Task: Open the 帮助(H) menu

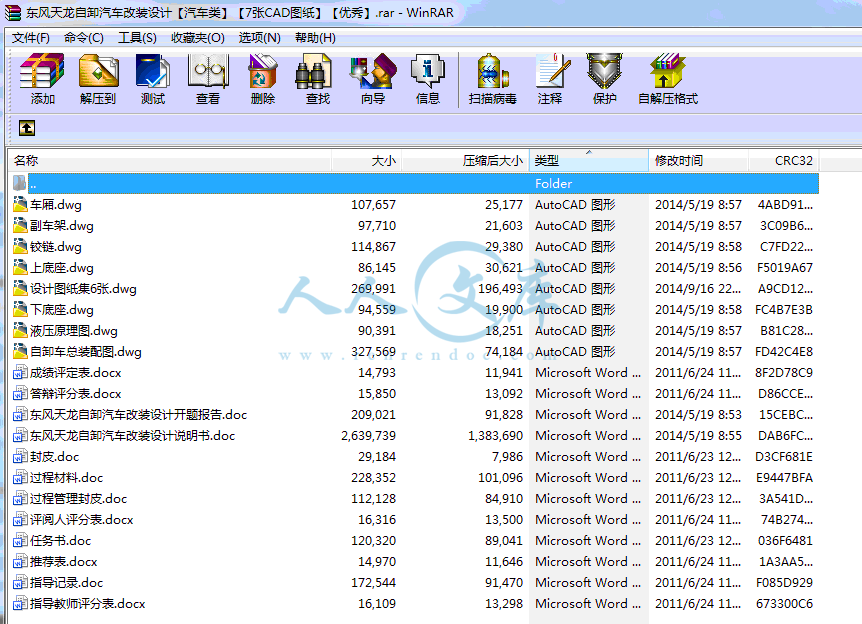Action: click(315, 38)
